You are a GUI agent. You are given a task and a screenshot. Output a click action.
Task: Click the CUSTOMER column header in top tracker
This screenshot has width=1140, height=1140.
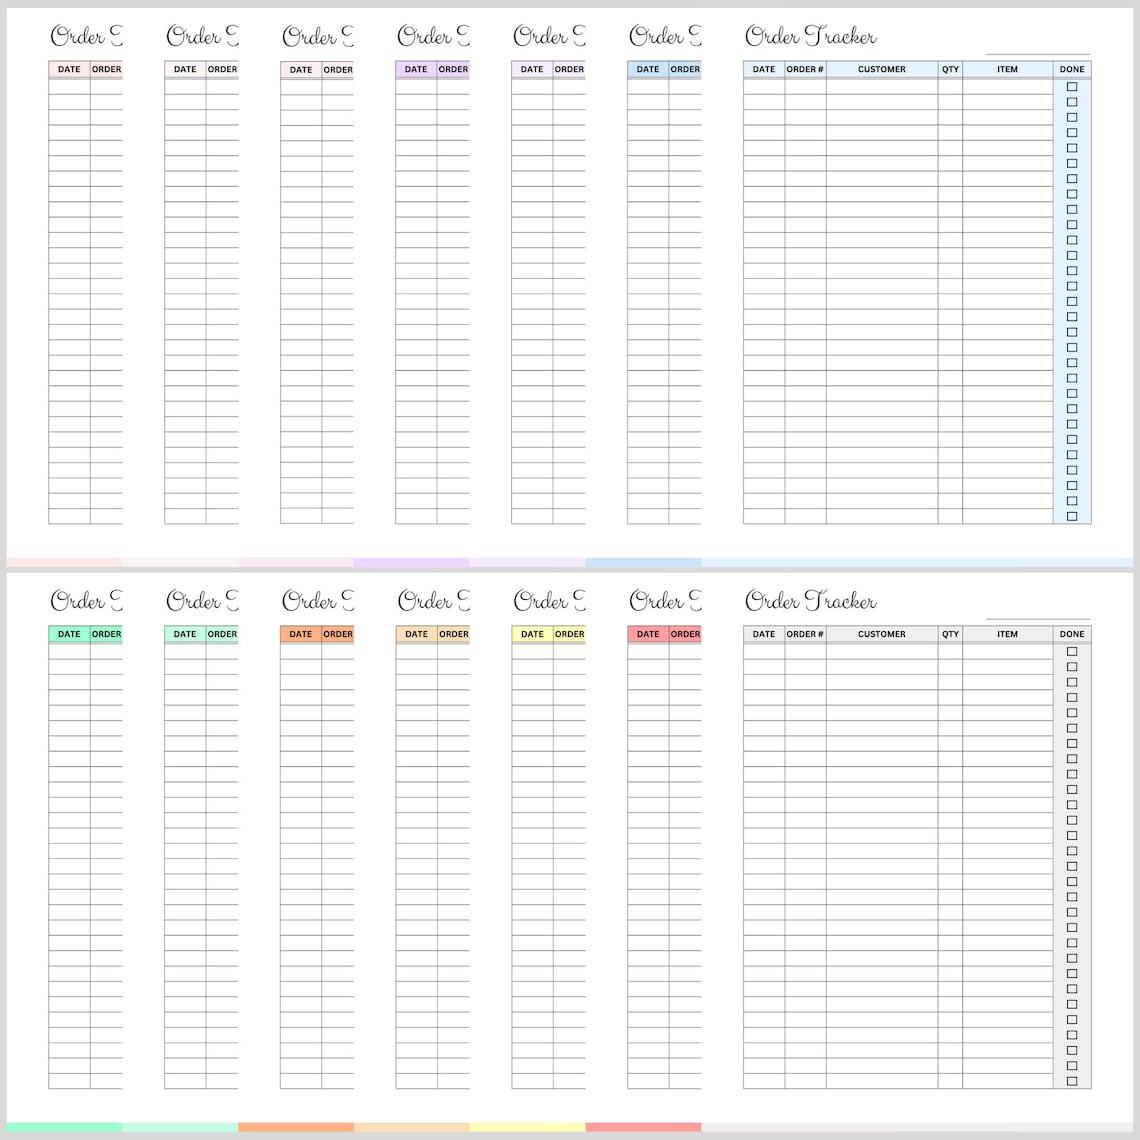coord(881,69)
